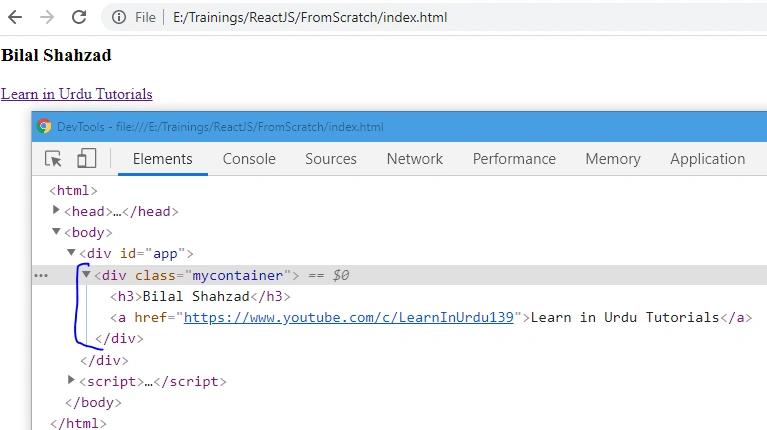Open site info icon beside File label

(118, 18)
